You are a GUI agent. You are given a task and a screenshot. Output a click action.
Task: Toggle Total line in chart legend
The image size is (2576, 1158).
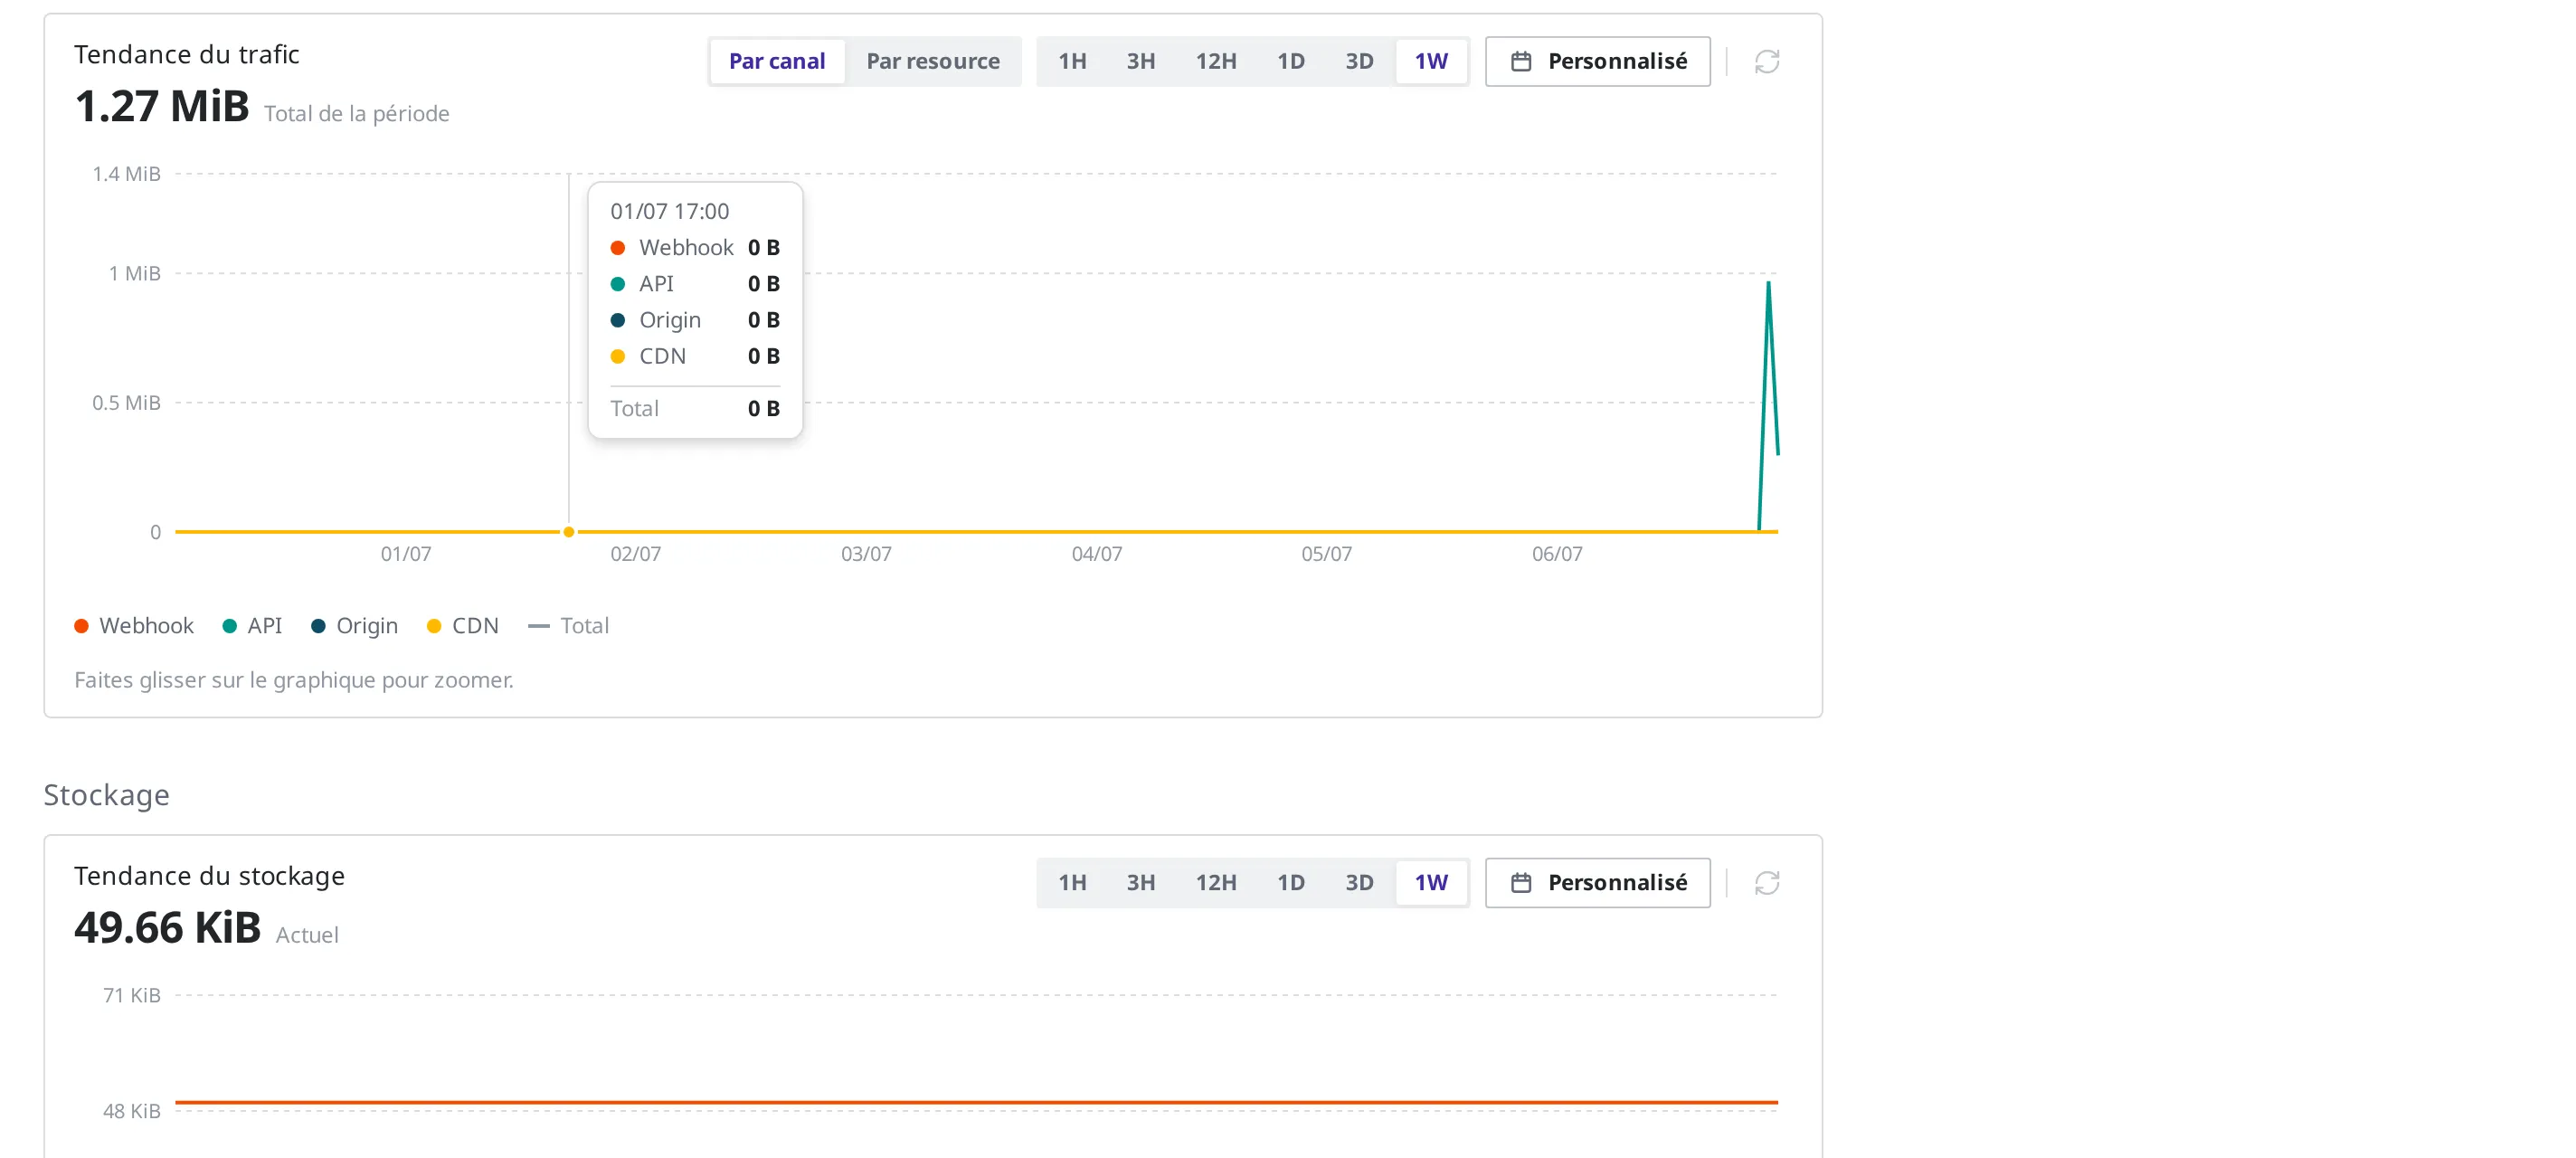pyautogui.click(x=568, y=626)
